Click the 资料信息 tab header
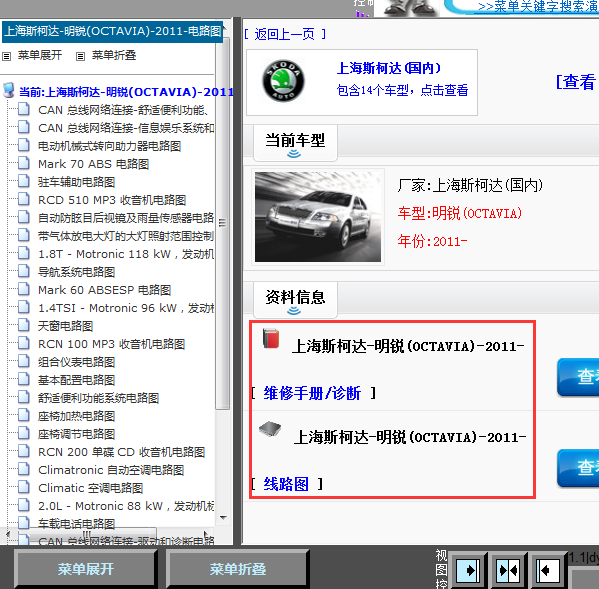Viewport: 599px width, 589px height. click(295, 299)
